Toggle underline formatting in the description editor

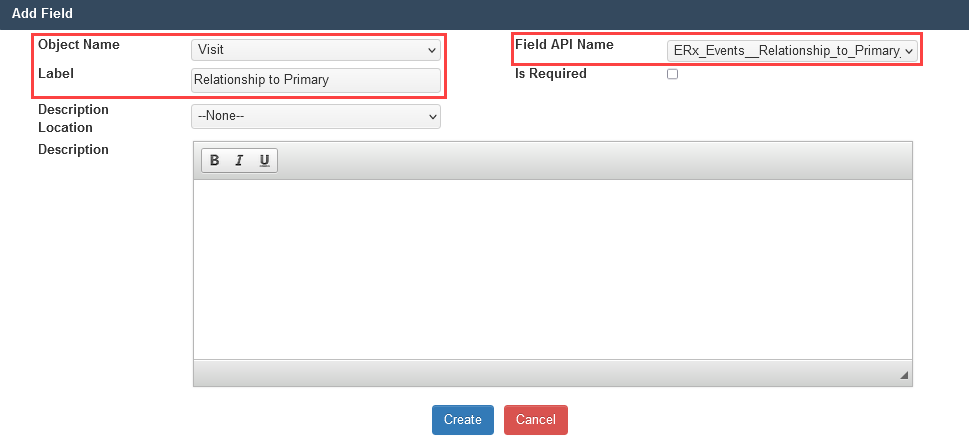pyautogui.click(x=264, y=161)
